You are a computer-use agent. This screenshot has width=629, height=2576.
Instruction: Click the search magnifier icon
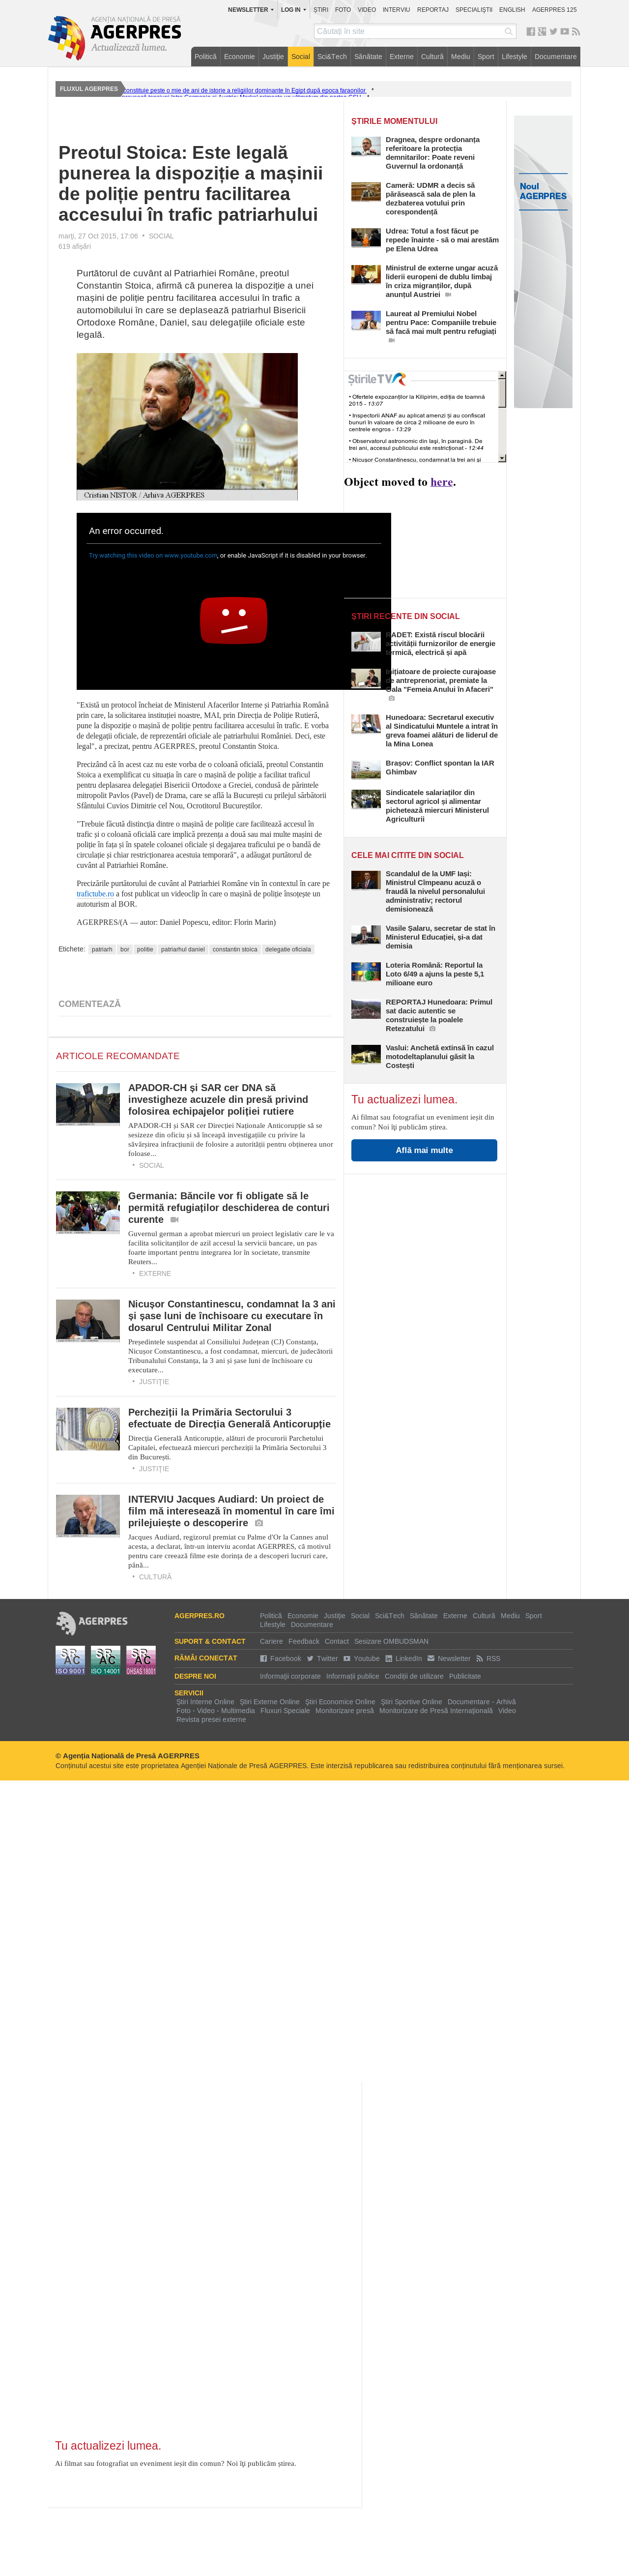click(x=508, y=32)
